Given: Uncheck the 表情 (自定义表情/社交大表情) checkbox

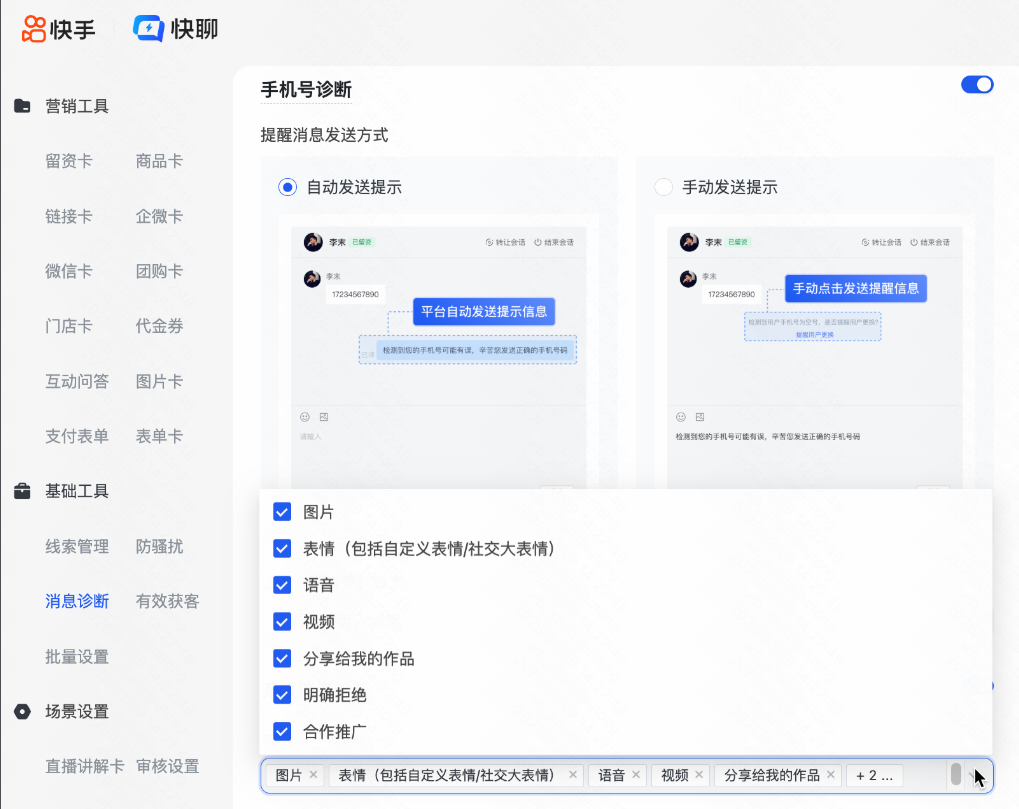Looking at the screenshot, I should click(x=282, y=548).
